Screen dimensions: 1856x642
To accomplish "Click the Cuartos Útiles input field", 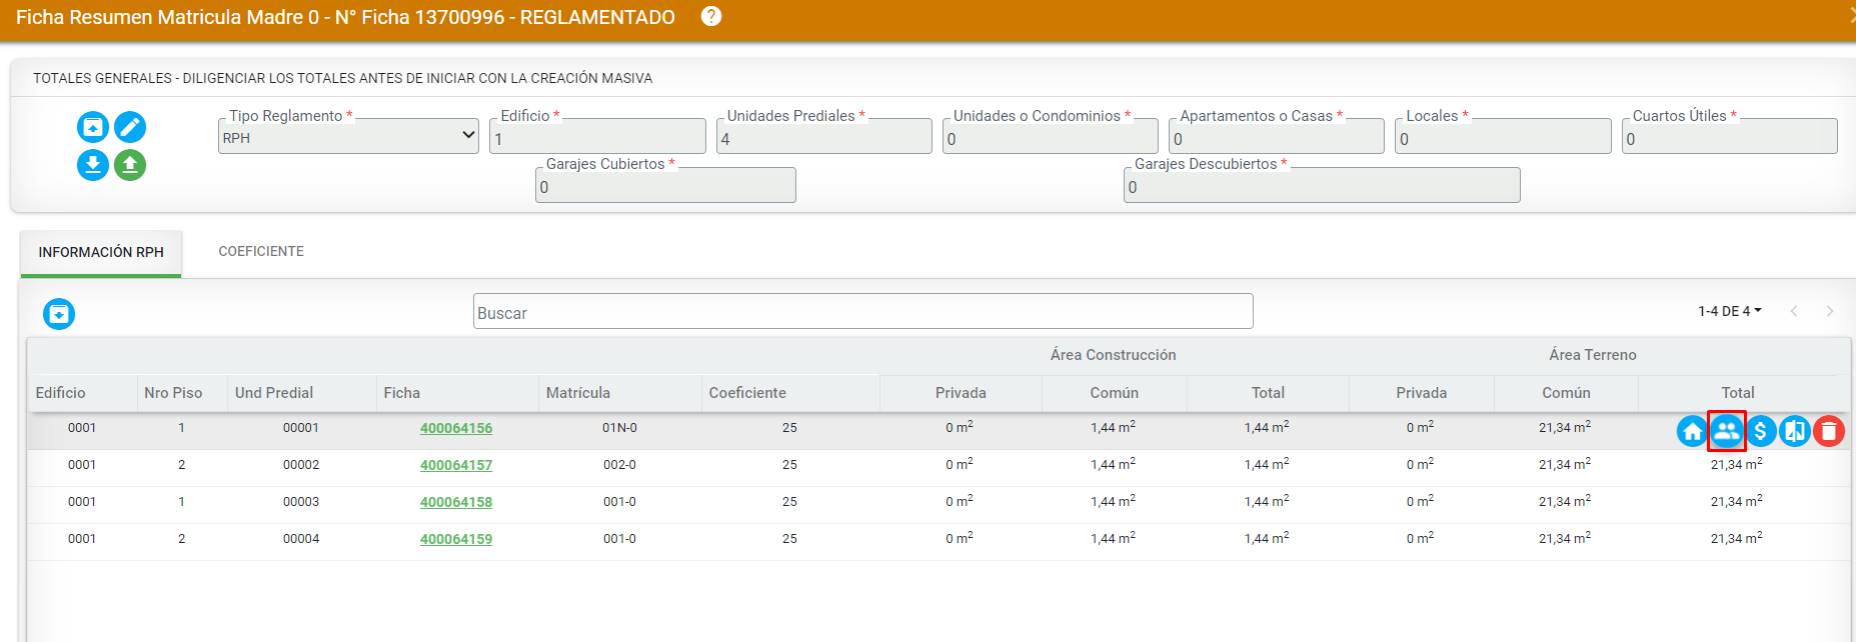I will 1730,136.
